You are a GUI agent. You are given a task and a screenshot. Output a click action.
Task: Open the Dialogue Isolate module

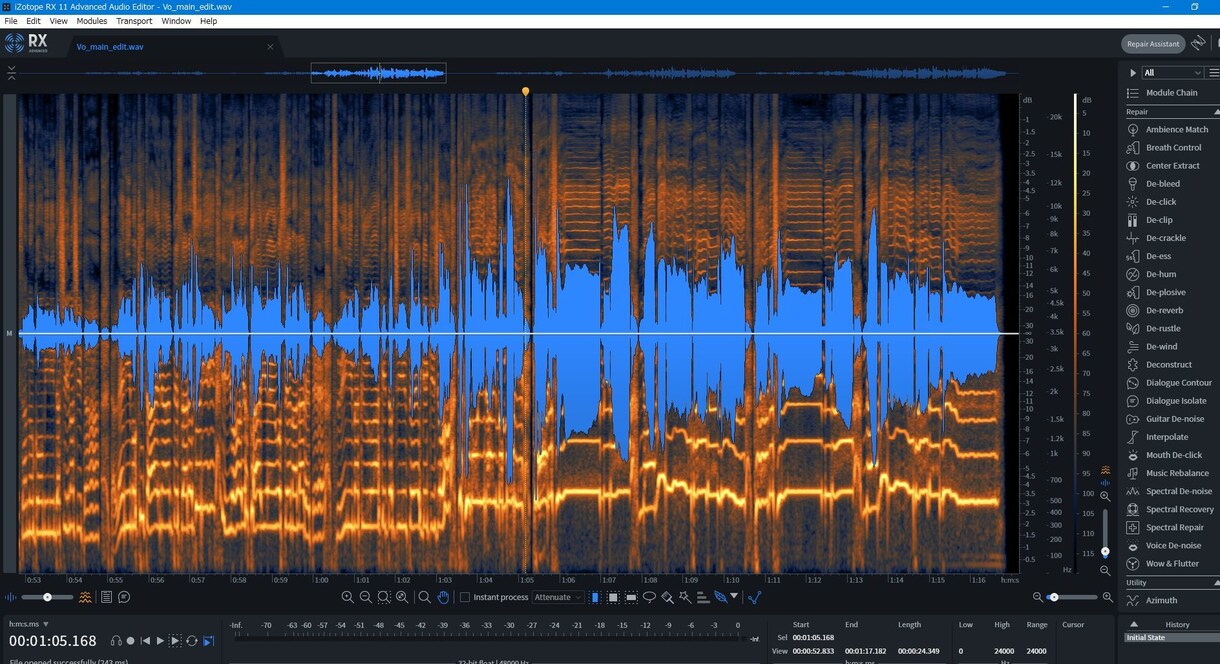[x=1175, y=401]
